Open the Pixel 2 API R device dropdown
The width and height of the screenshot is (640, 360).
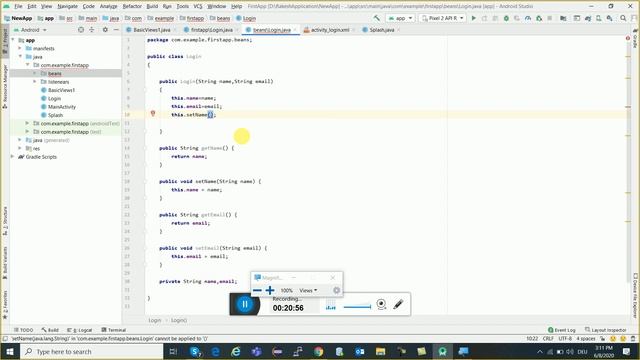(442, 18)
